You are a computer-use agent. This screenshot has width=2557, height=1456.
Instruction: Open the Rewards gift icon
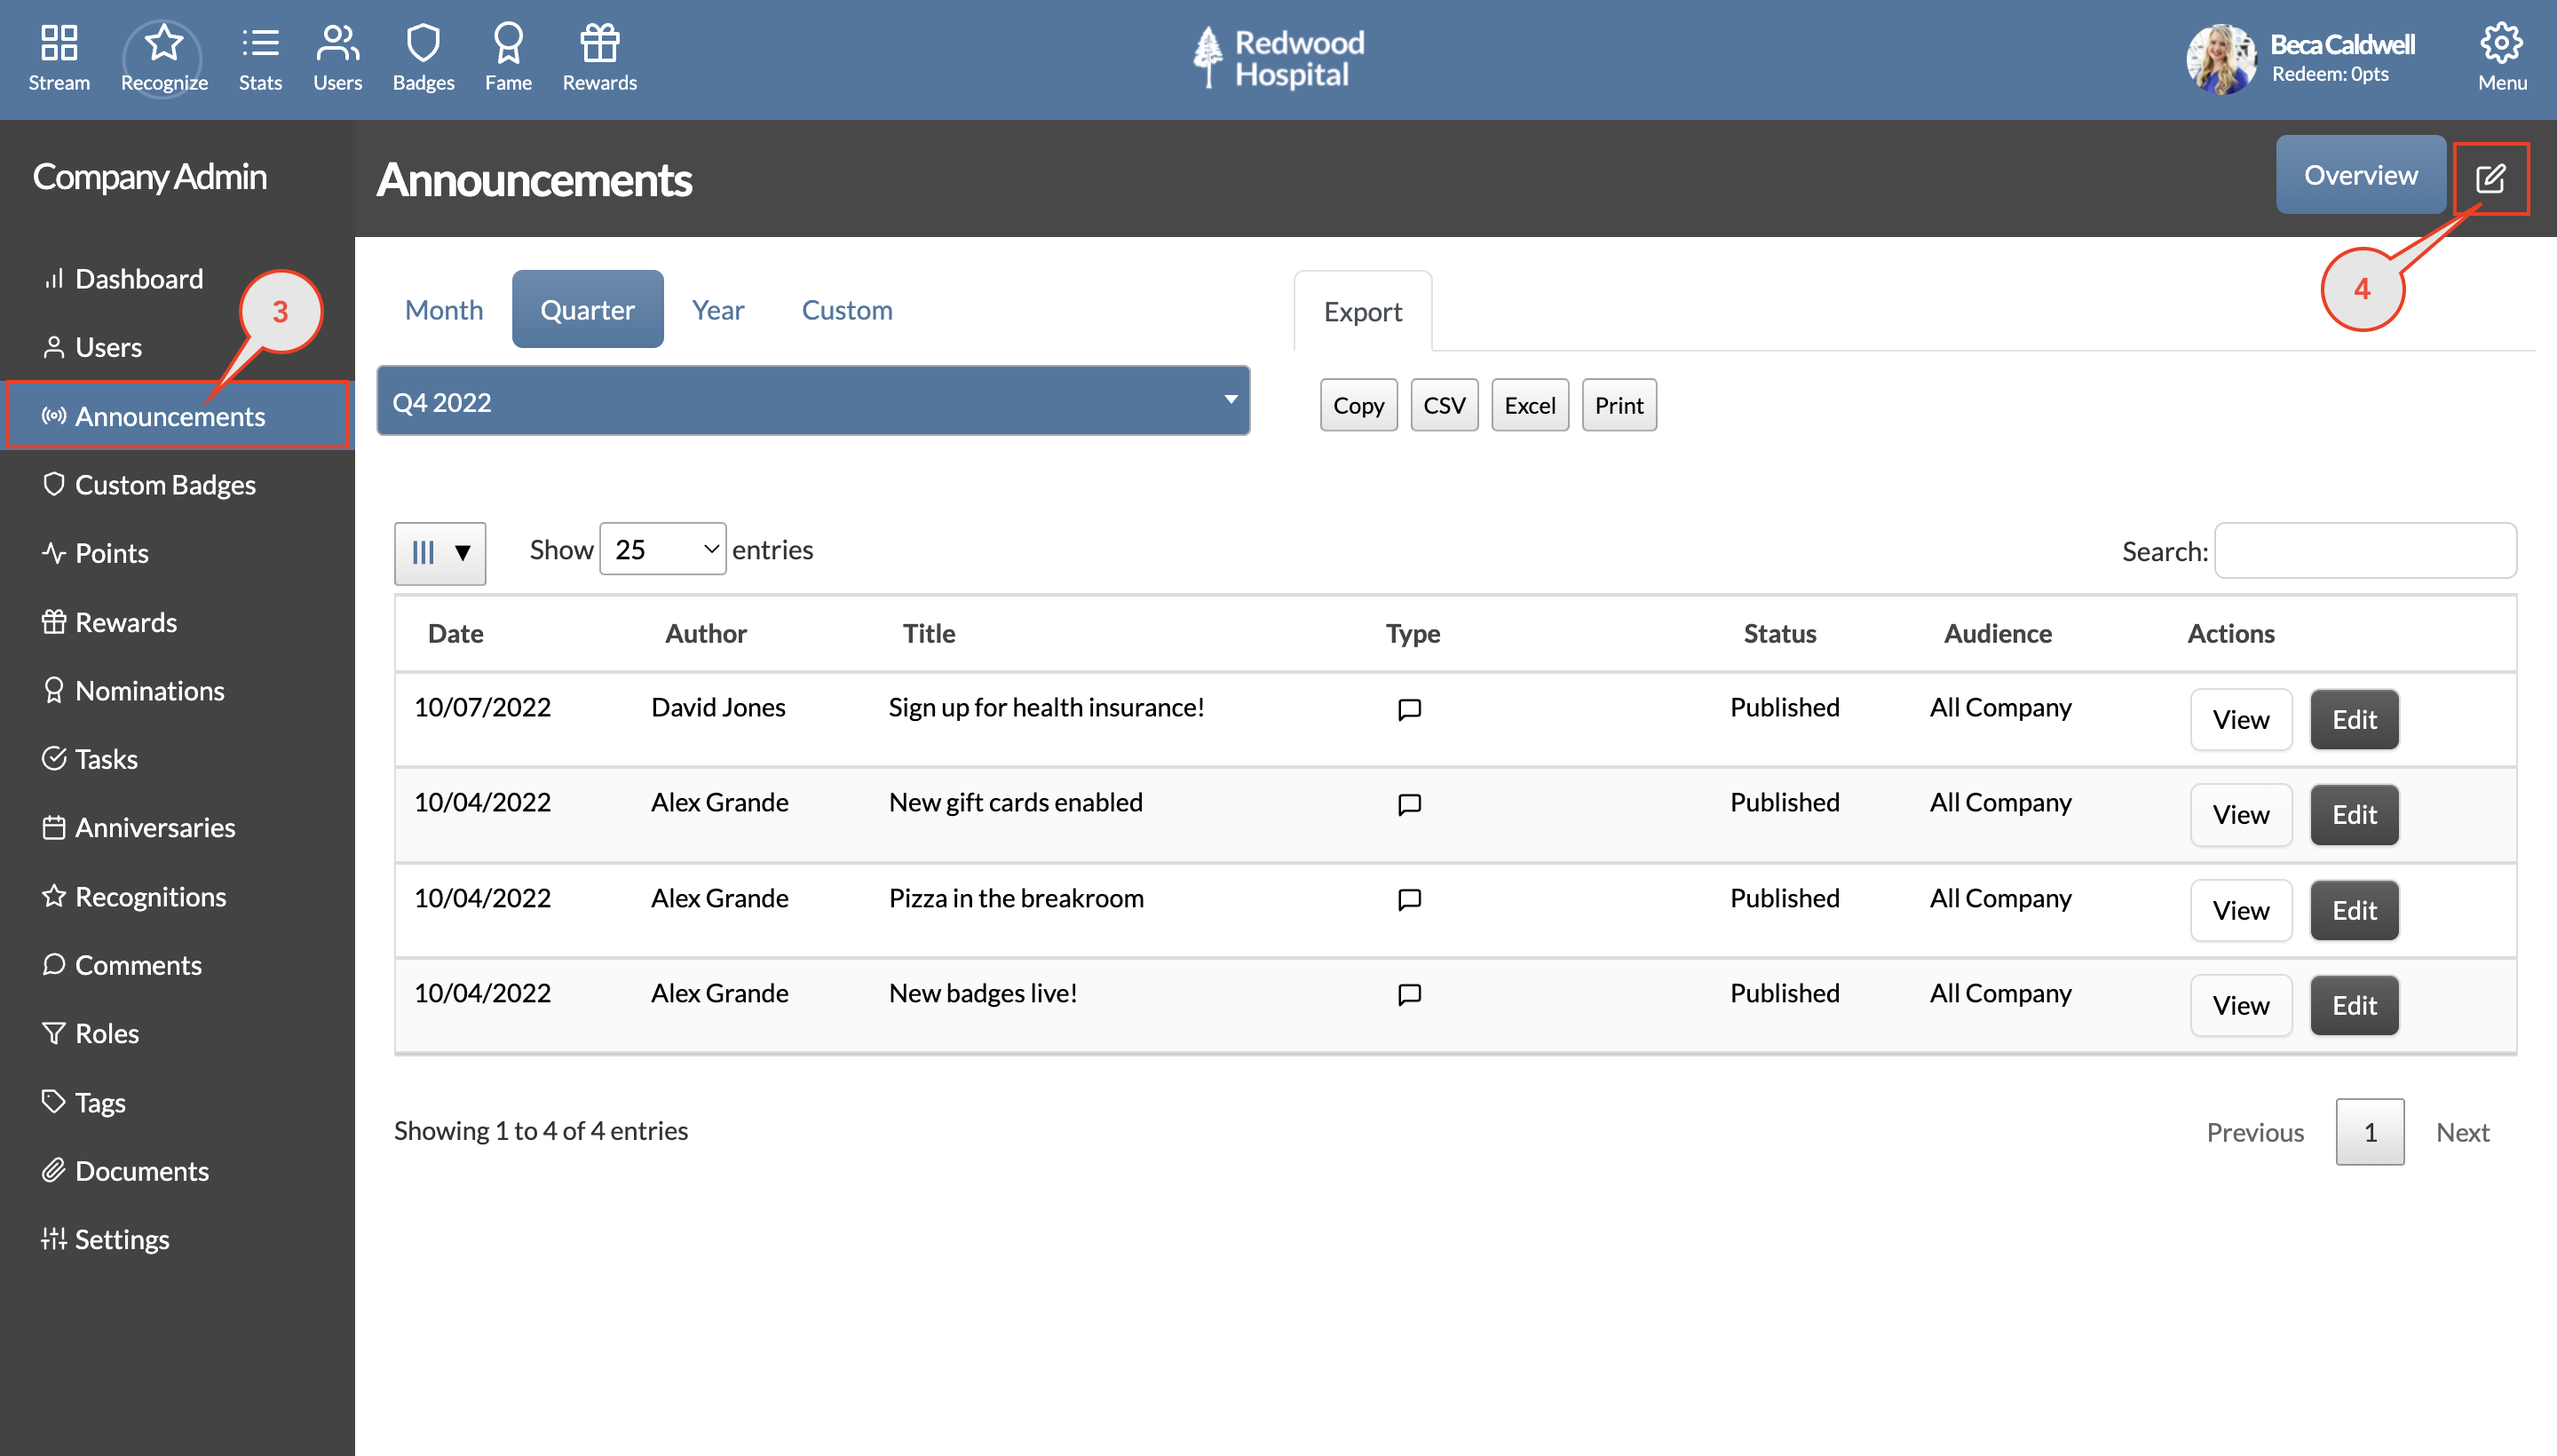(598, 55)
